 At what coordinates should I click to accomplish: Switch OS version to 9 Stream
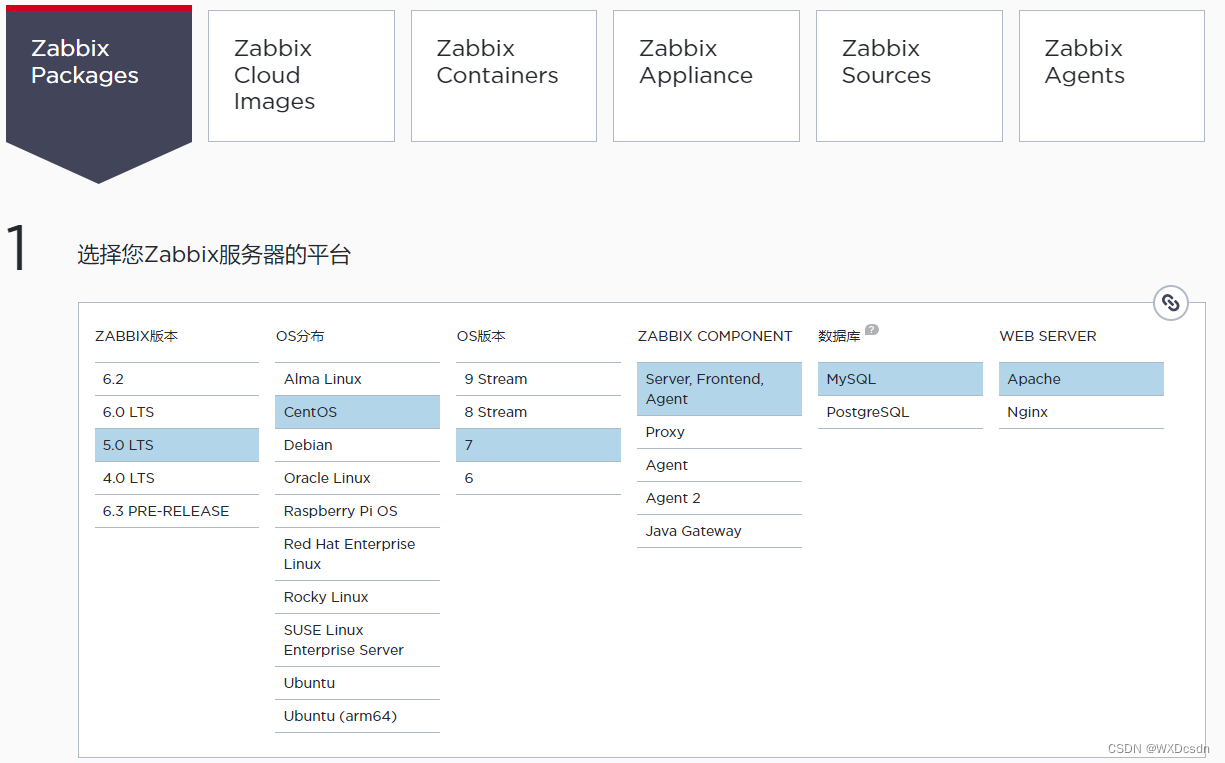538,378
